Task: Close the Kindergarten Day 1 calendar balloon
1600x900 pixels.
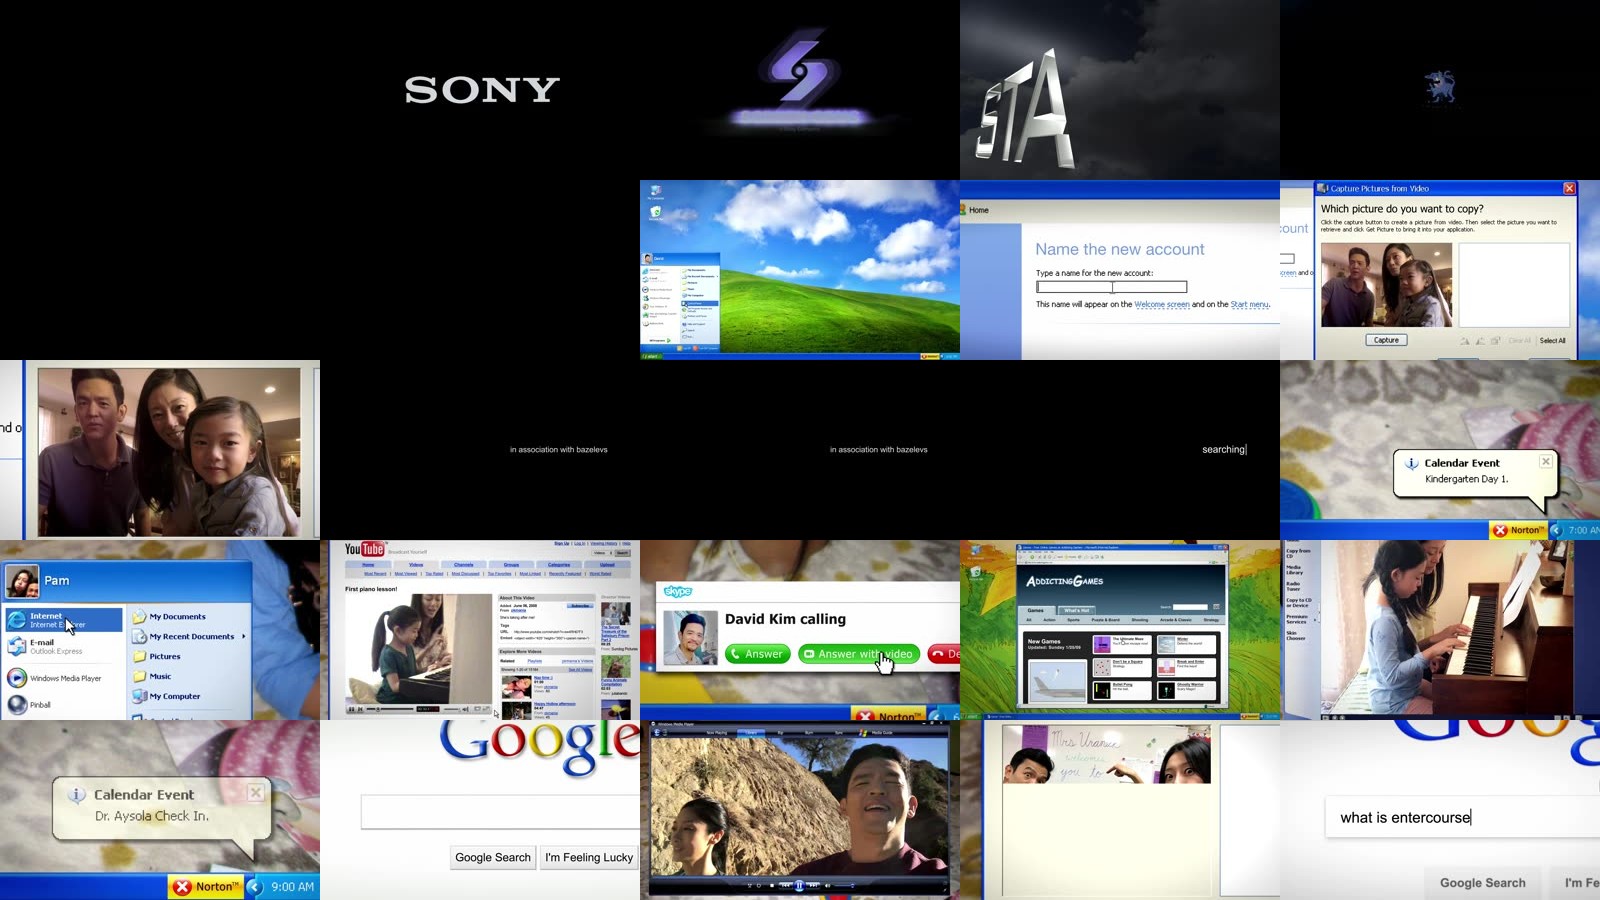Action: [x=1546, y=461]
